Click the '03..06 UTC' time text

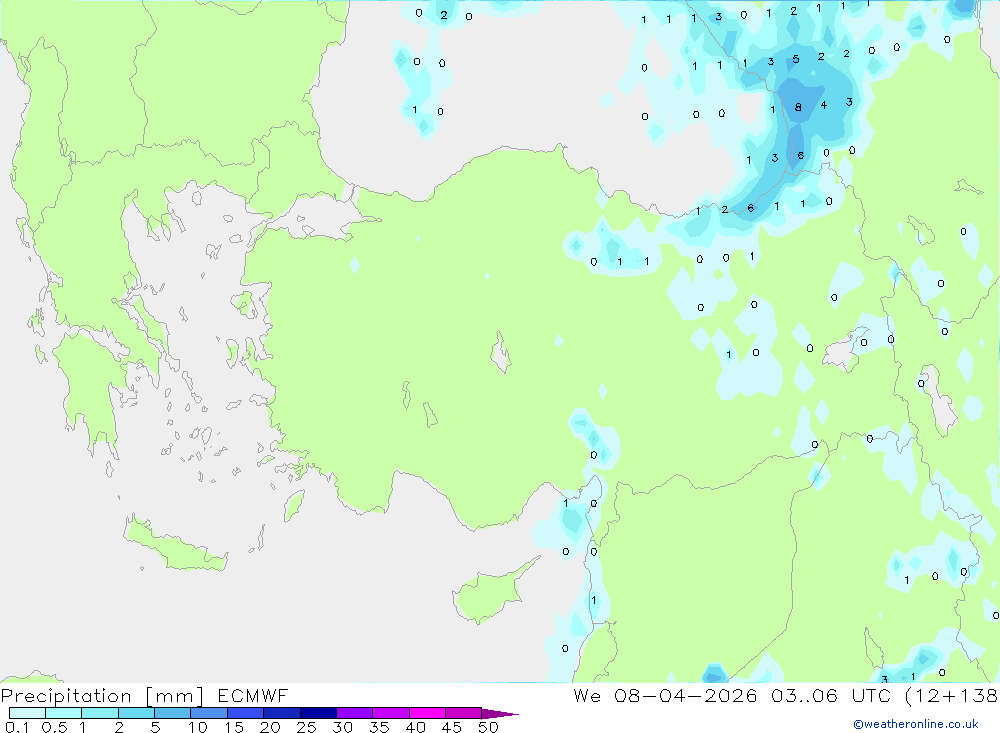(830, 695)
